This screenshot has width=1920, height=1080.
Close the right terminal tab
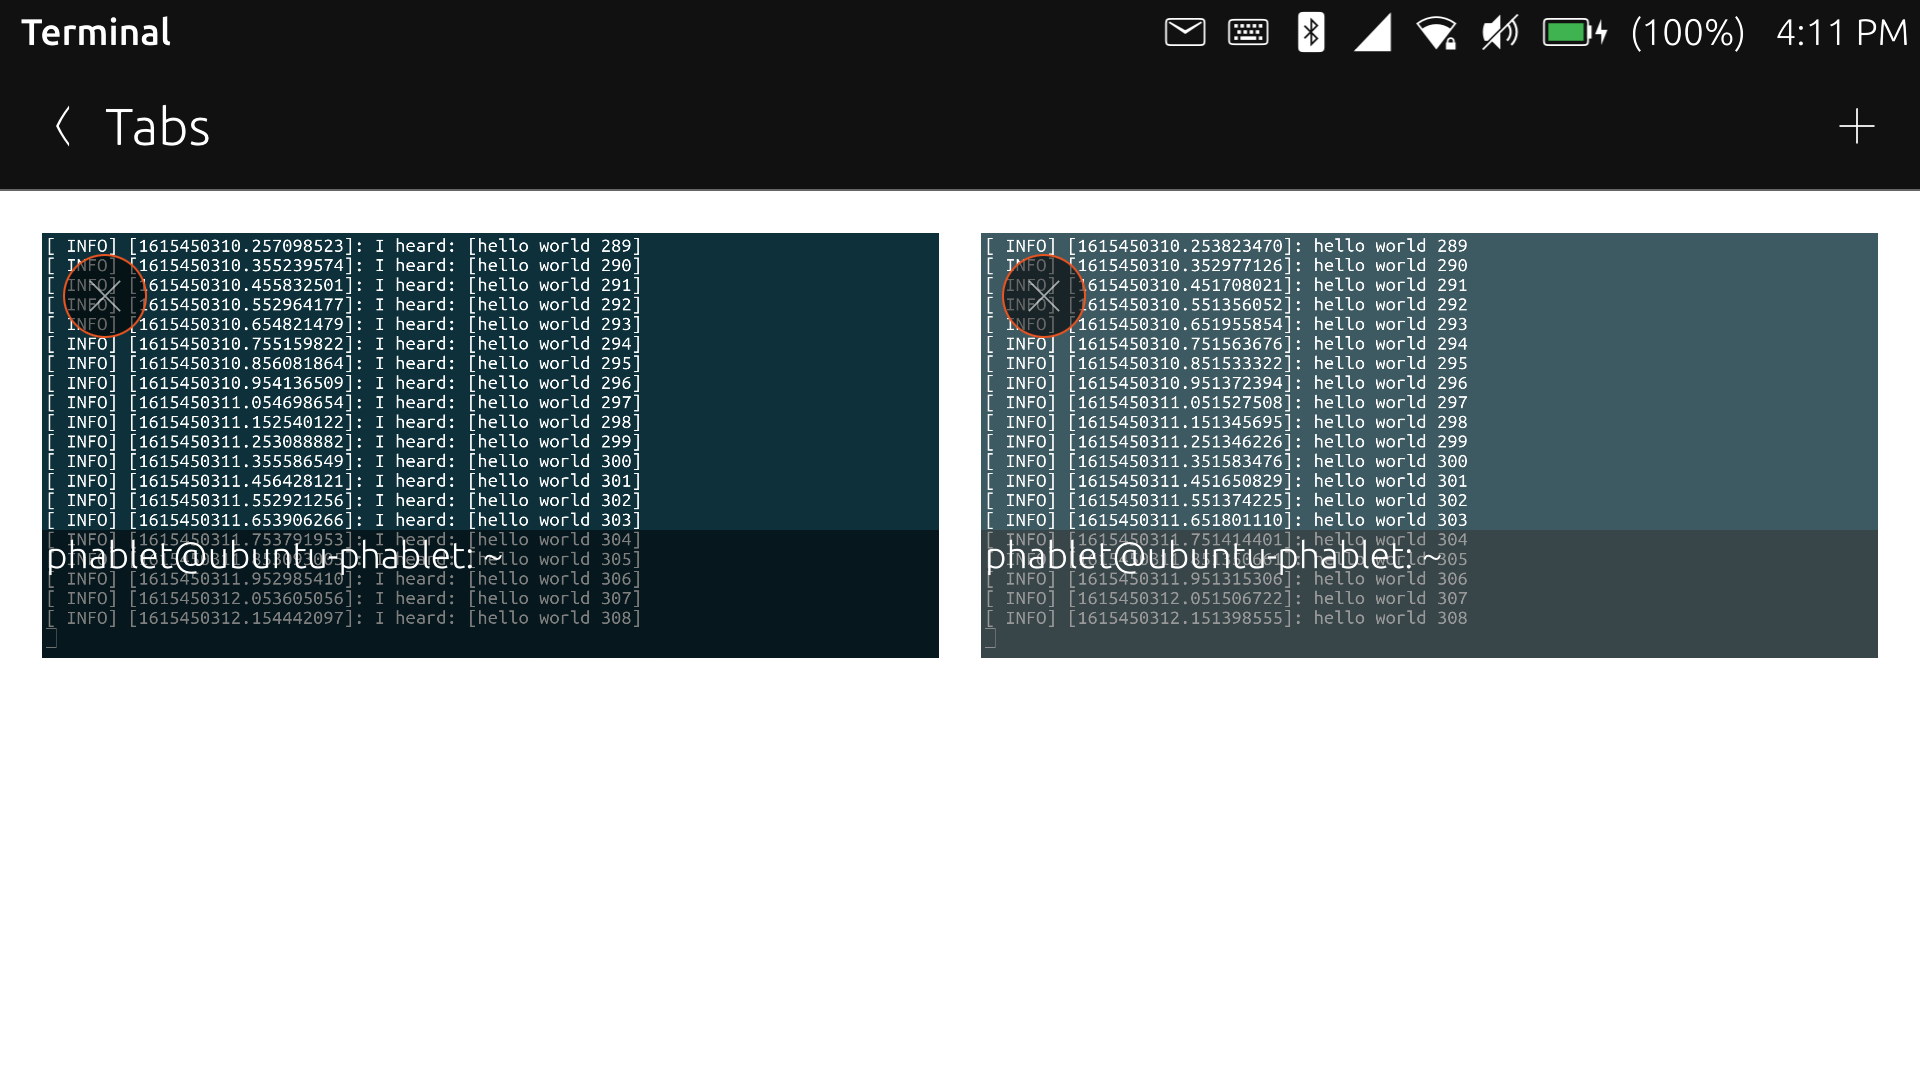tap(1044, 296)
